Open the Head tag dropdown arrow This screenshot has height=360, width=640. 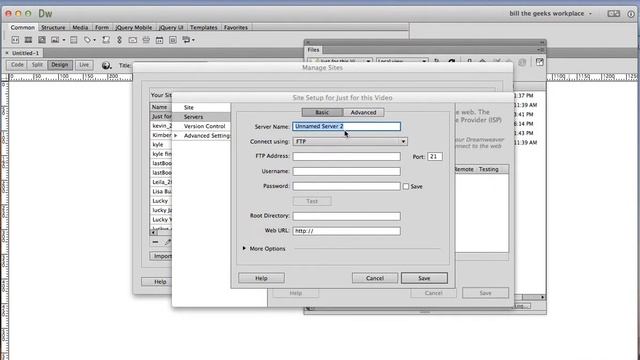(94, 40)
